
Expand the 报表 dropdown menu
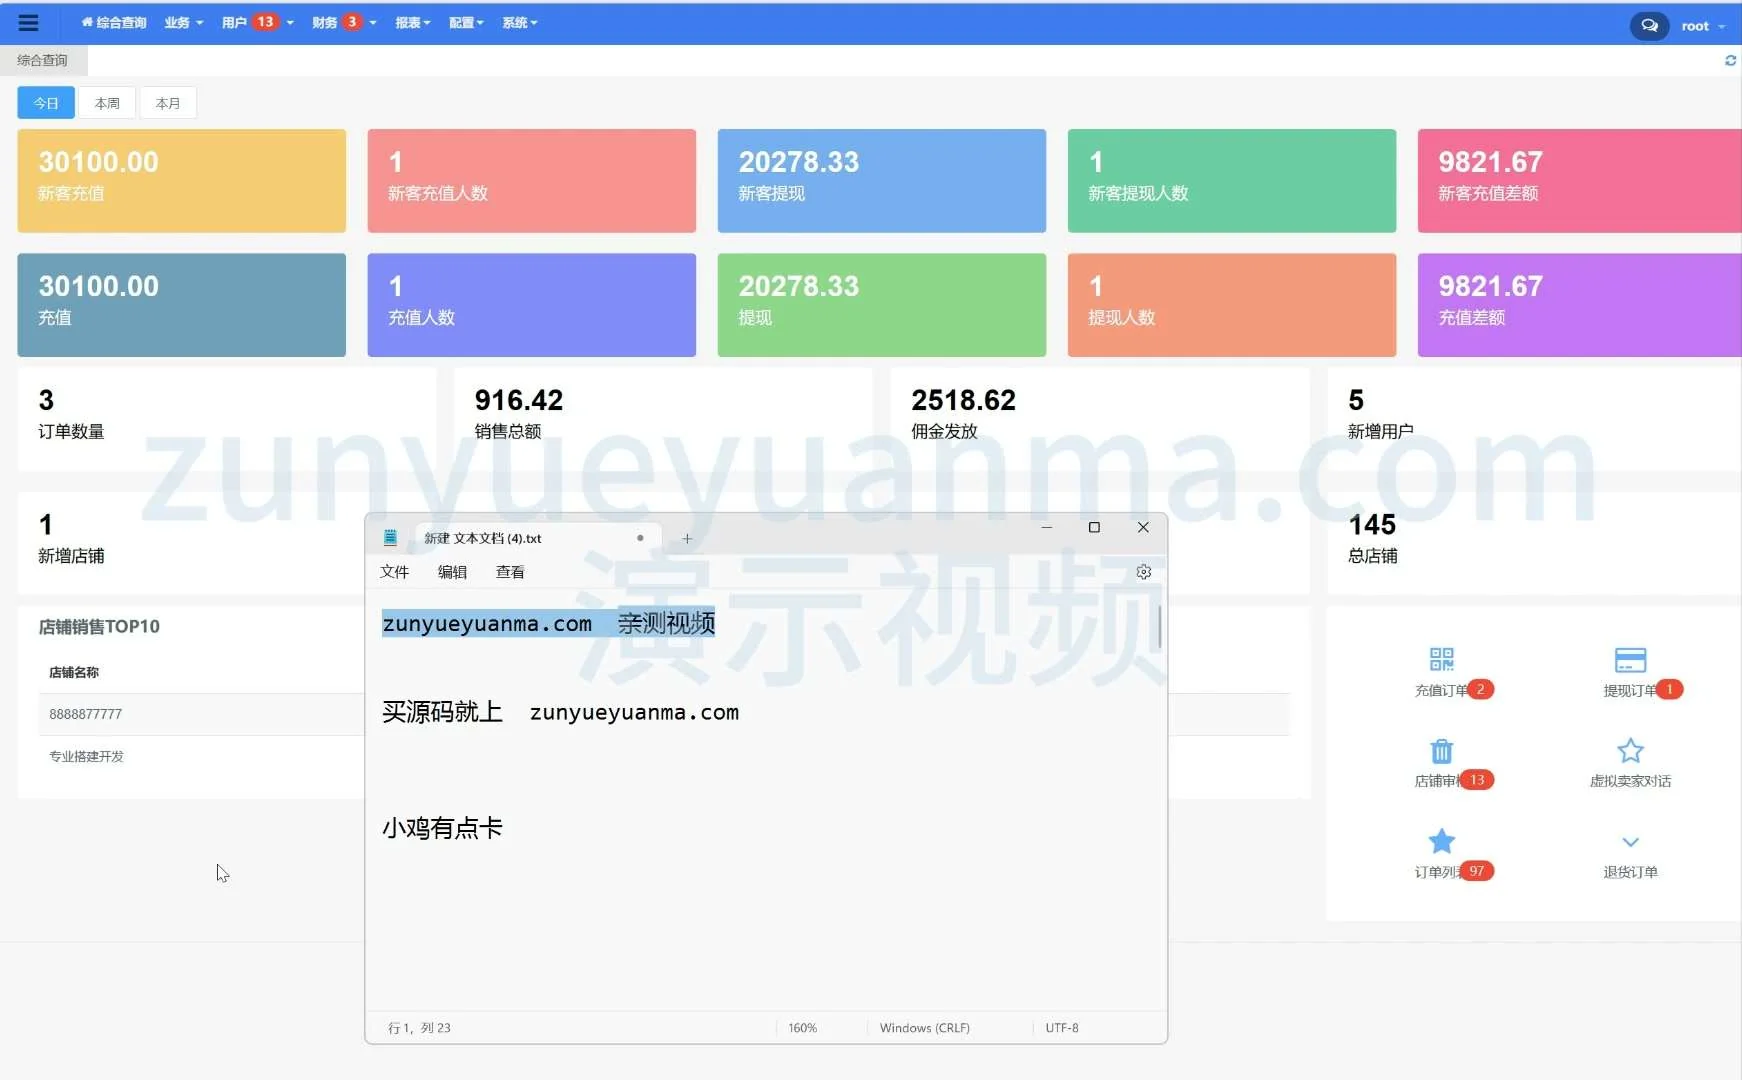[x=412, y=23]
